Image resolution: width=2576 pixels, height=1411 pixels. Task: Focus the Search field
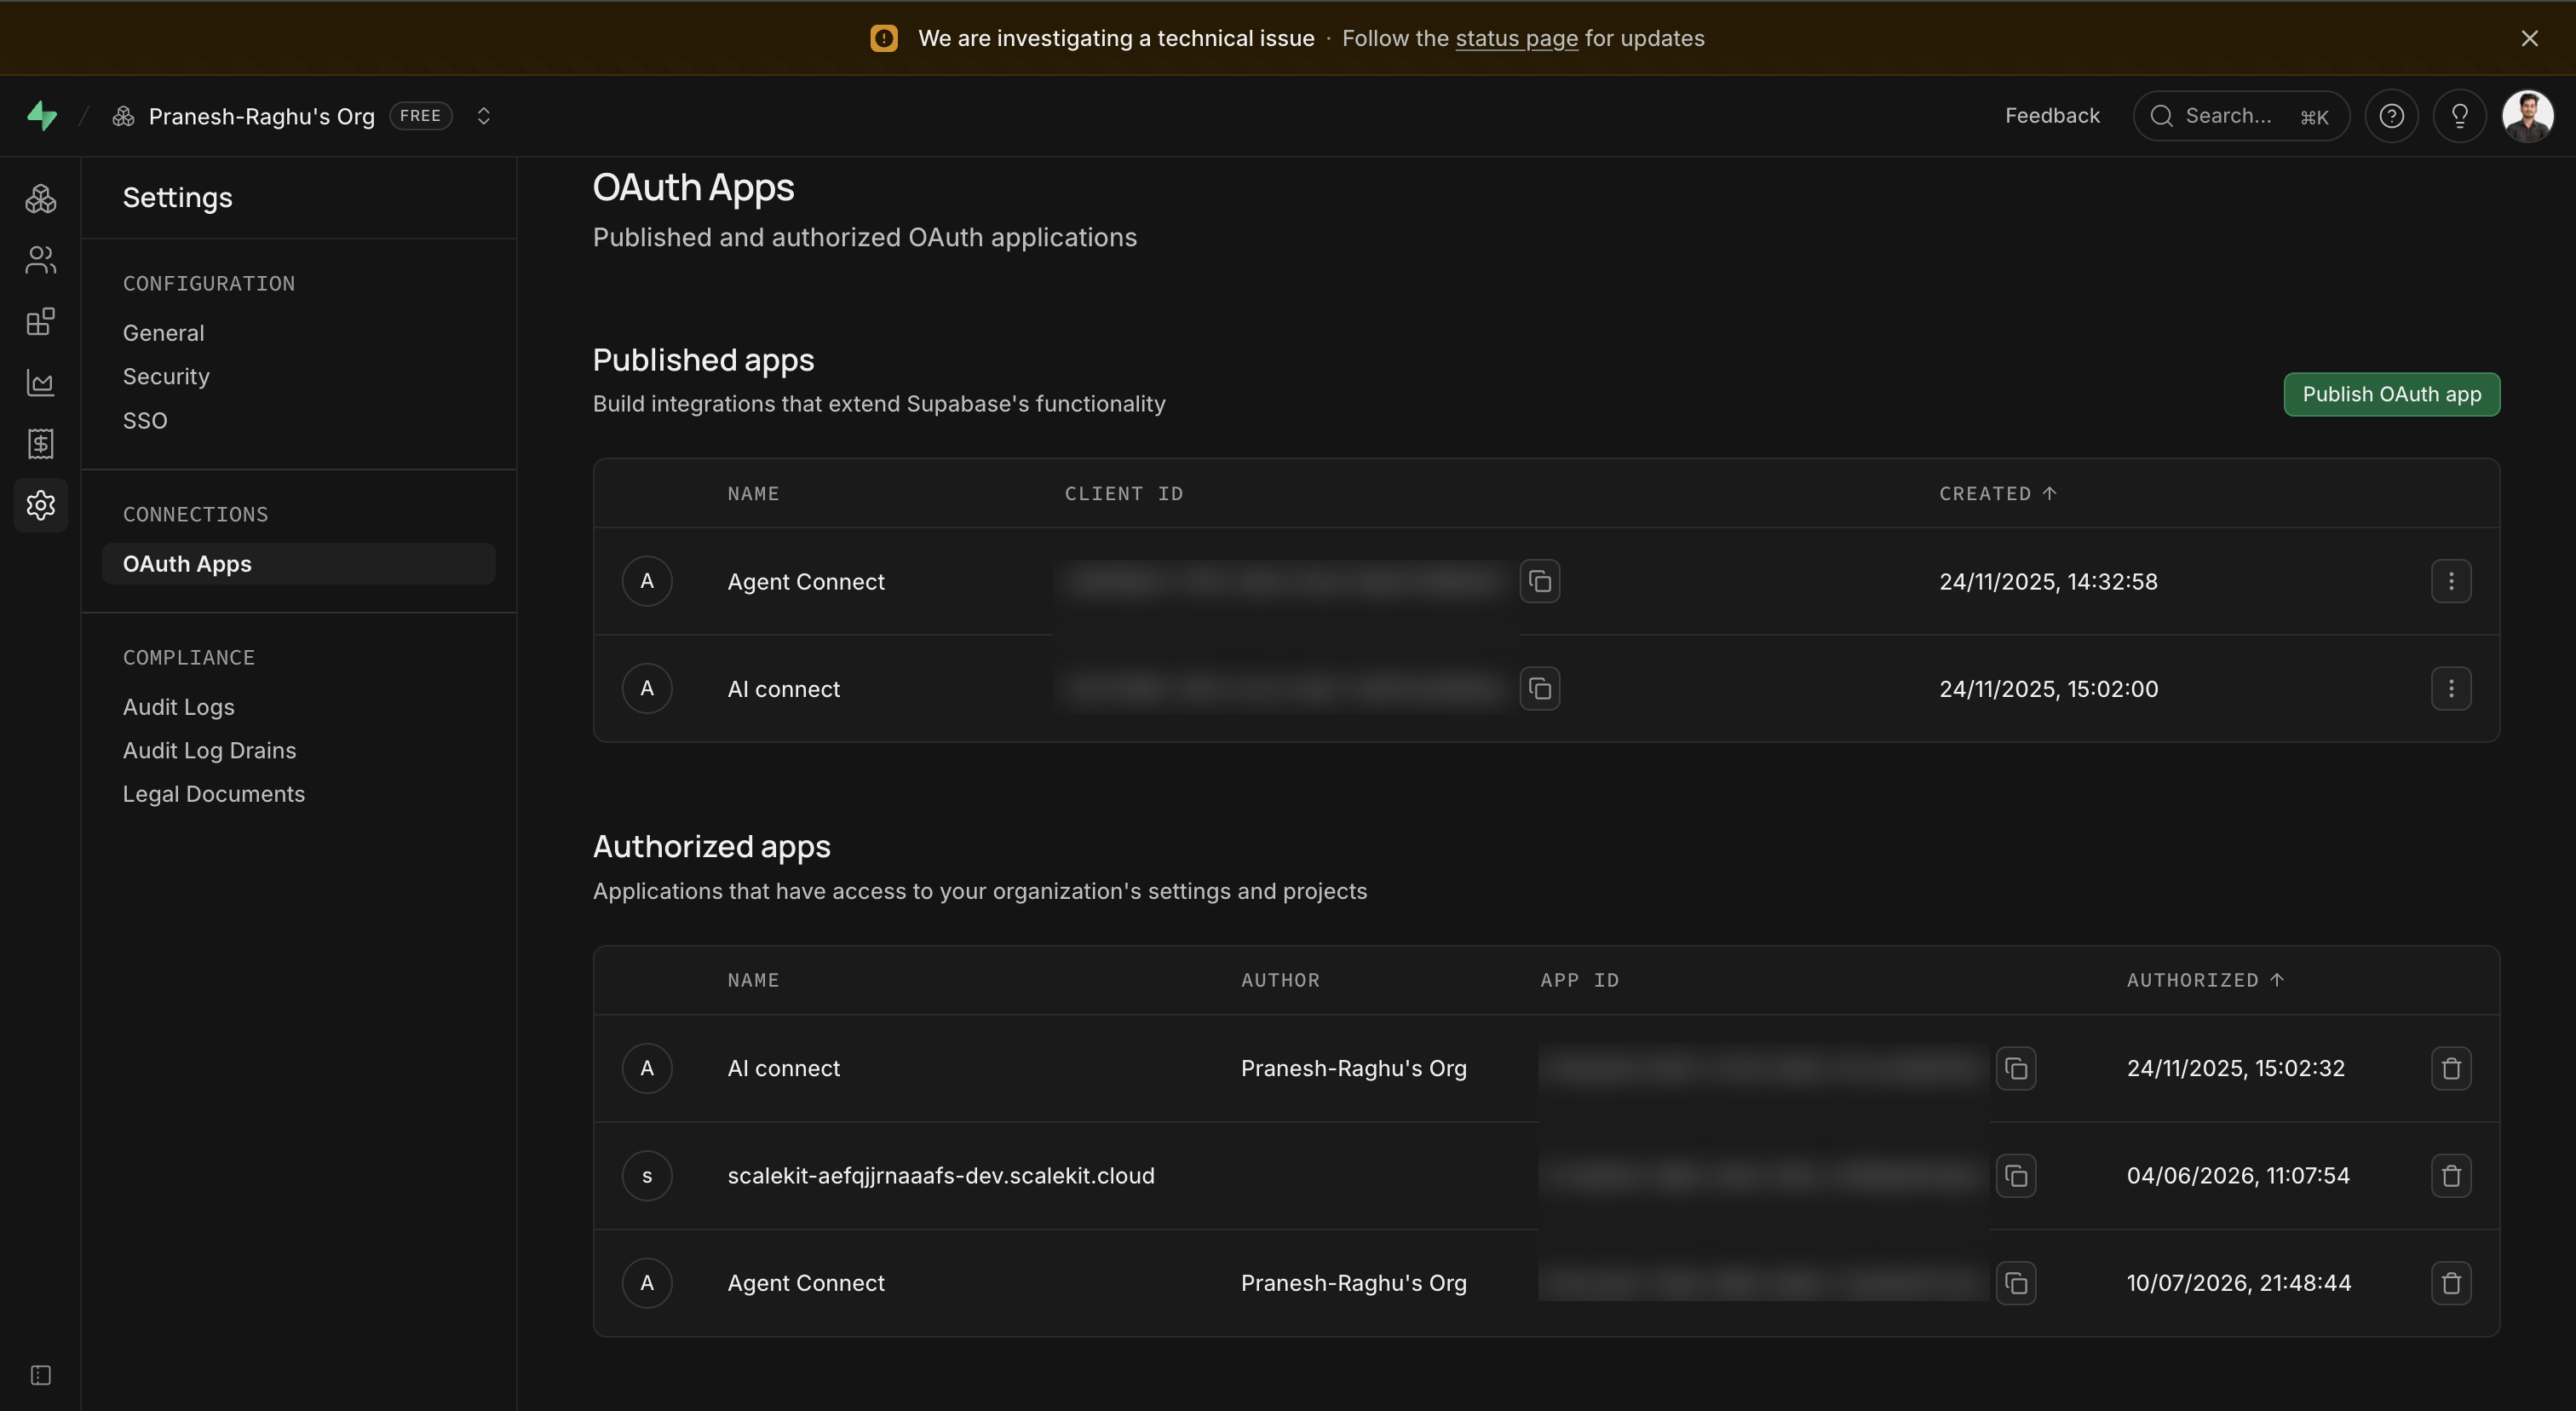coord(2240,116)
